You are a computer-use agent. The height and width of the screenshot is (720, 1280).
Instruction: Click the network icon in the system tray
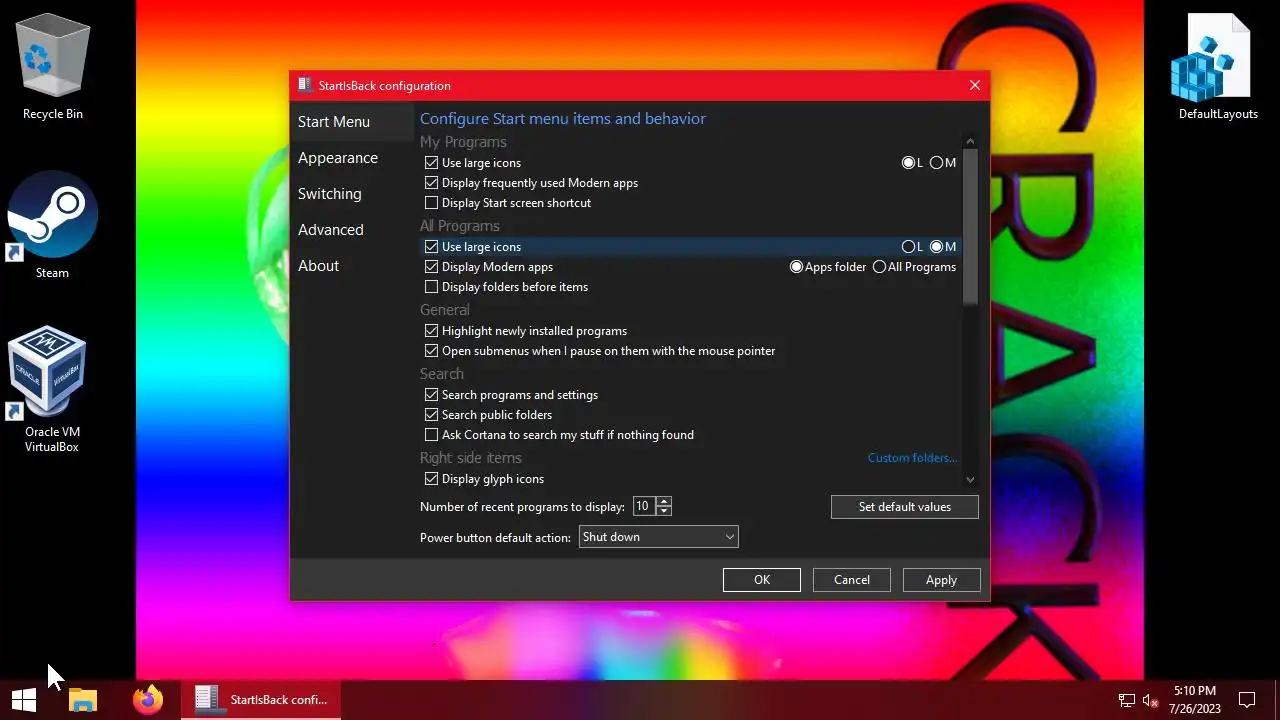(x=1126, y=700)
